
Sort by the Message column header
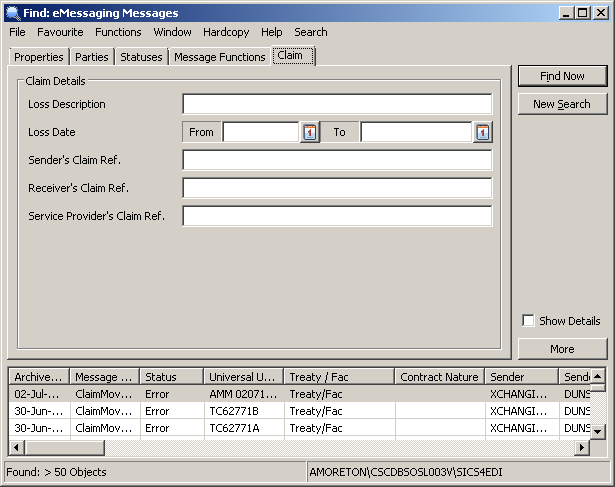coord(104,377)
